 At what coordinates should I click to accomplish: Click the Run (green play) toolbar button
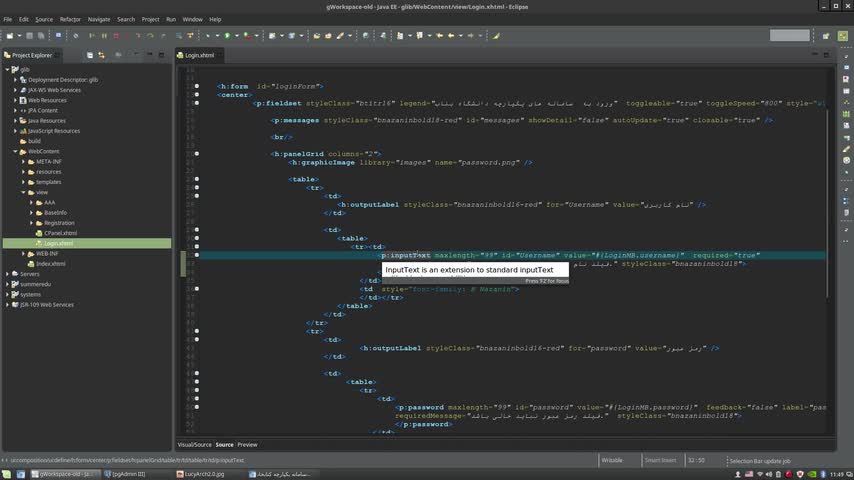pyautogui.click(x=228, y=36)
